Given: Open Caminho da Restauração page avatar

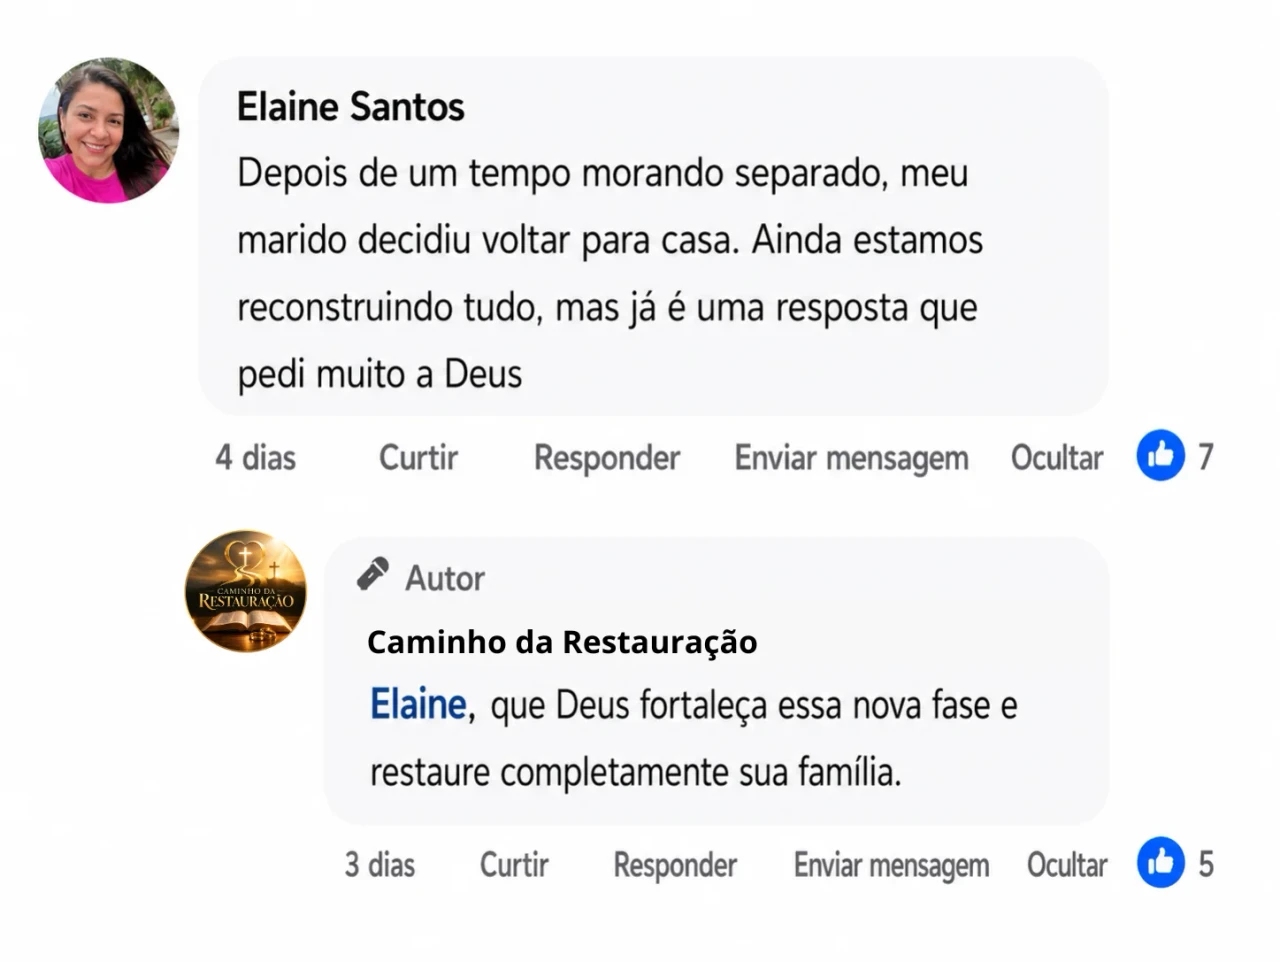Looking at the screenshot, I should pos(246,590).
